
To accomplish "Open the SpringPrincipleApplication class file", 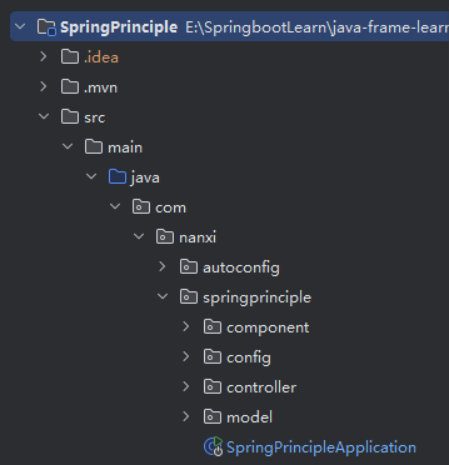I will pyautogui.click(x=321, y=448).
